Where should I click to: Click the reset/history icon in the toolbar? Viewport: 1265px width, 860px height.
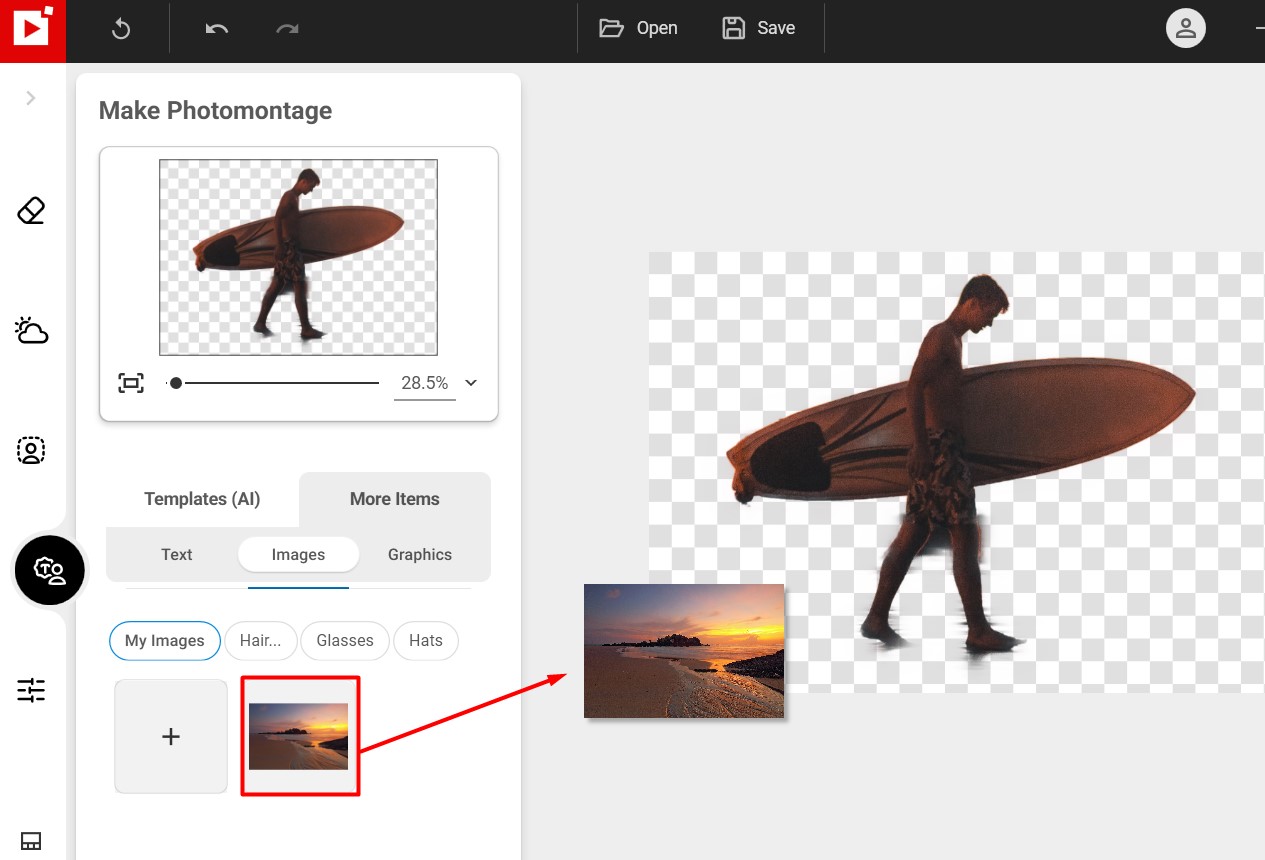pos(120,28)
